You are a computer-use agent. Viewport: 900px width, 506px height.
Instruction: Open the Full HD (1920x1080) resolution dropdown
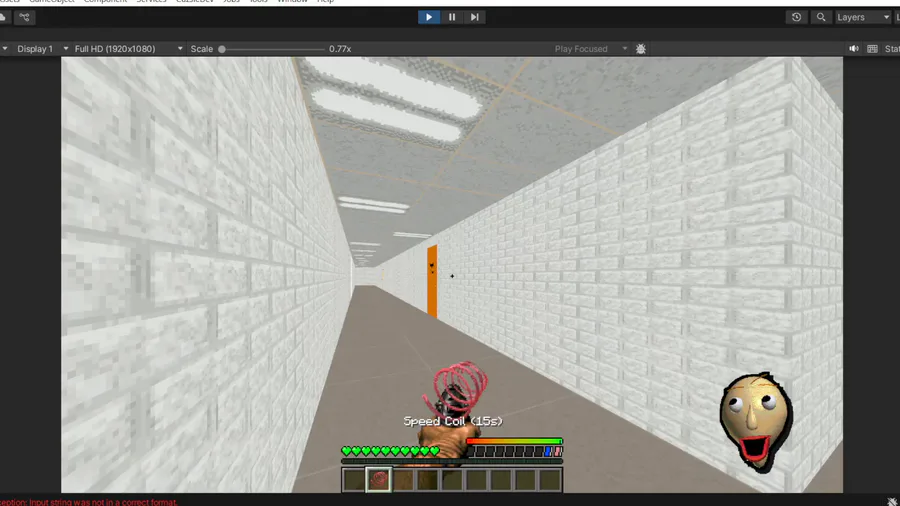pos(129,49)
